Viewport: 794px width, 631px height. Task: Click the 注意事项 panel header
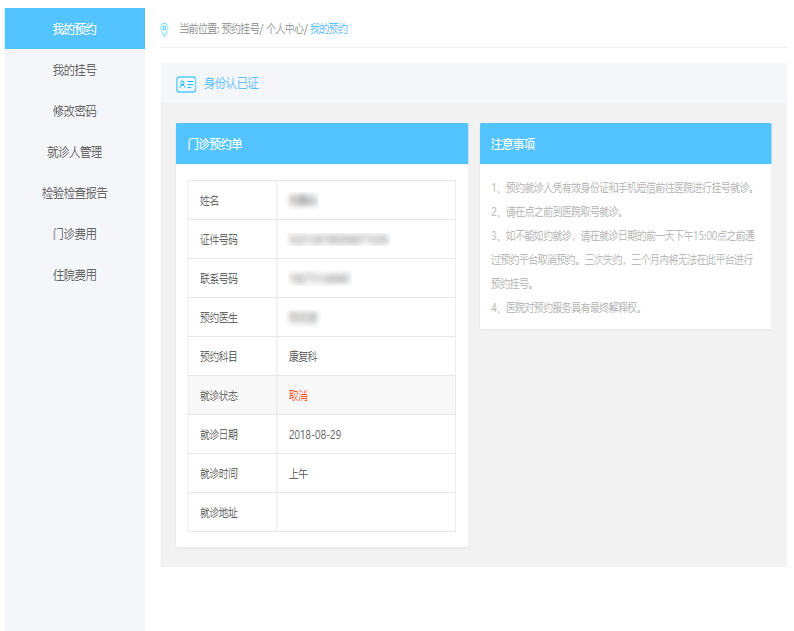(625, 144)
